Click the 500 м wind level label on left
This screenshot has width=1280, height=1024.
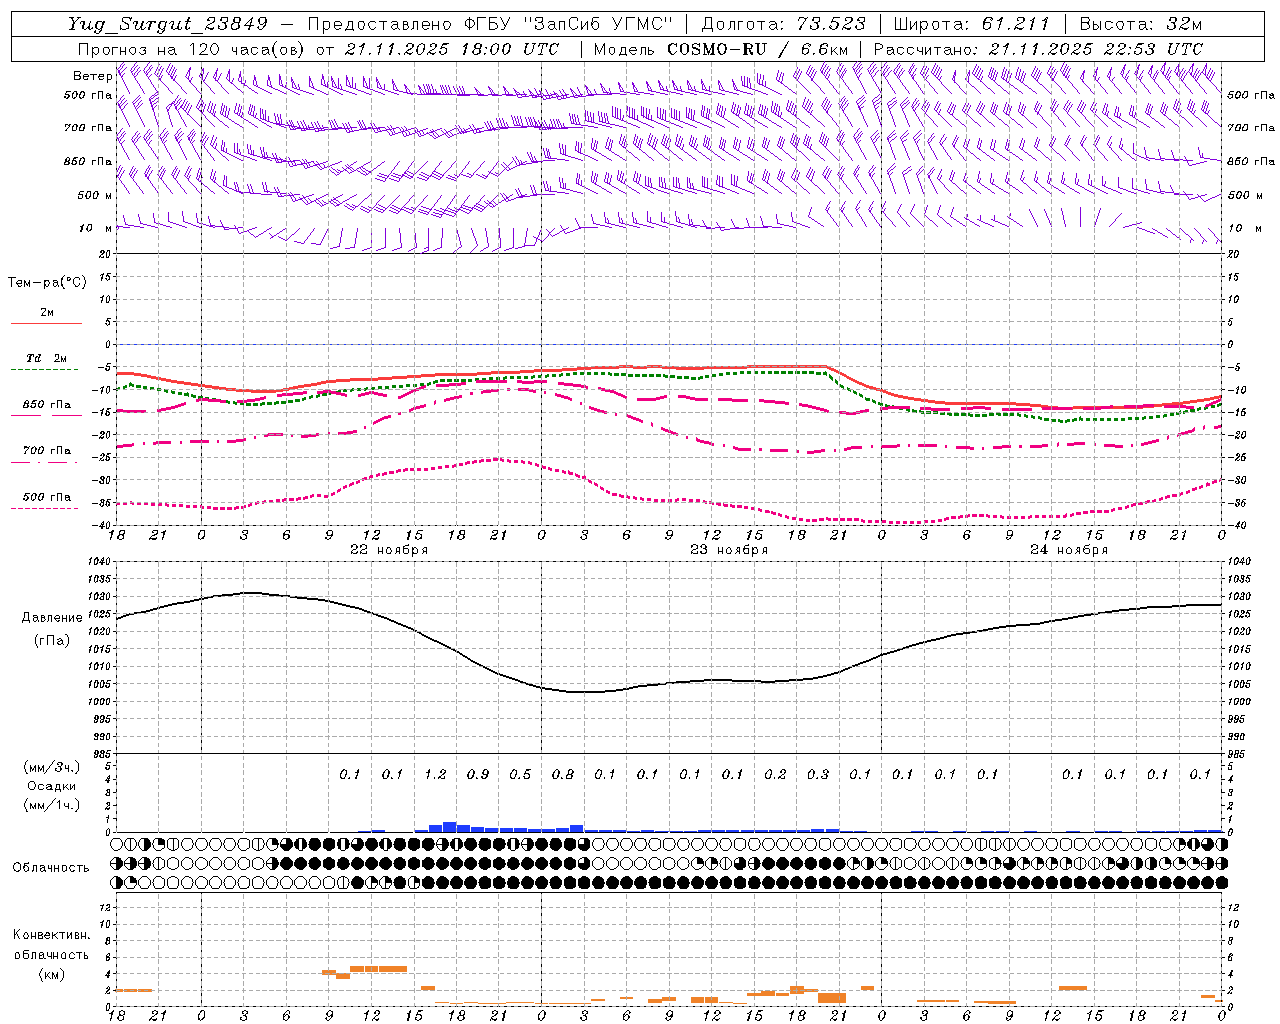click(95, 195)
